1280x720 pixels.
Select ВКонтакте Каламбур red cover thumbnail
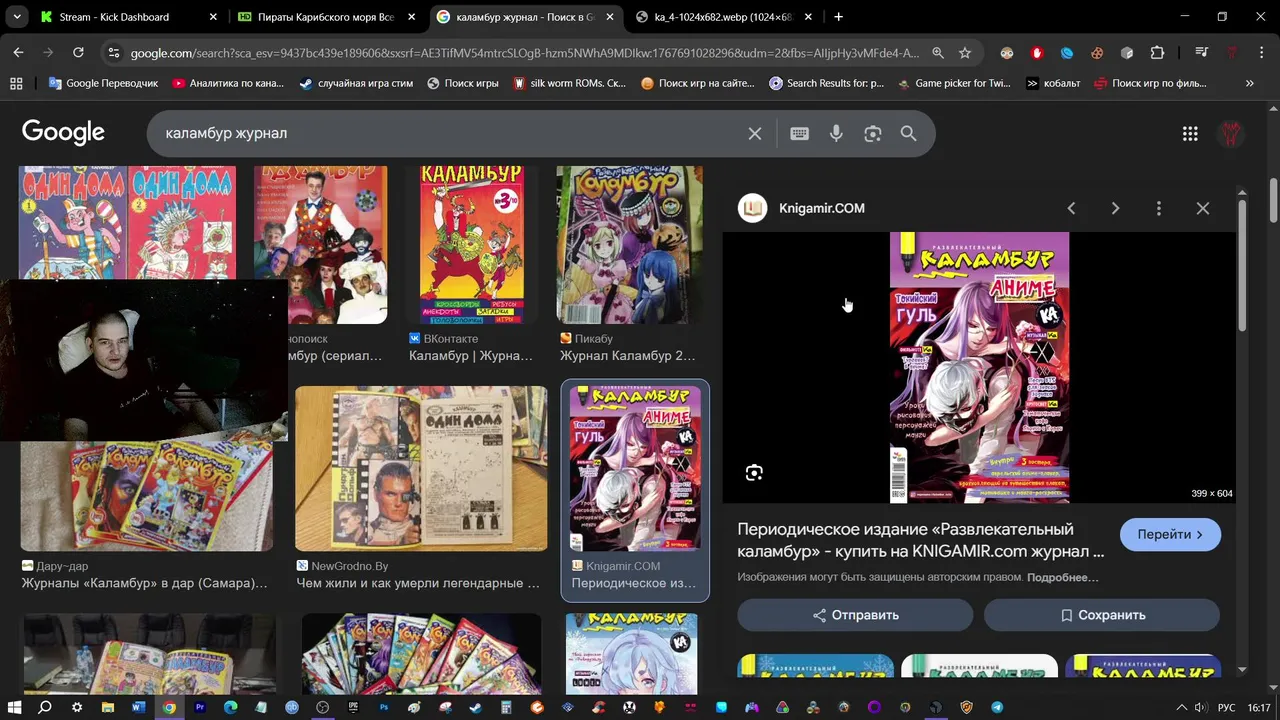[x=471, y=245]
